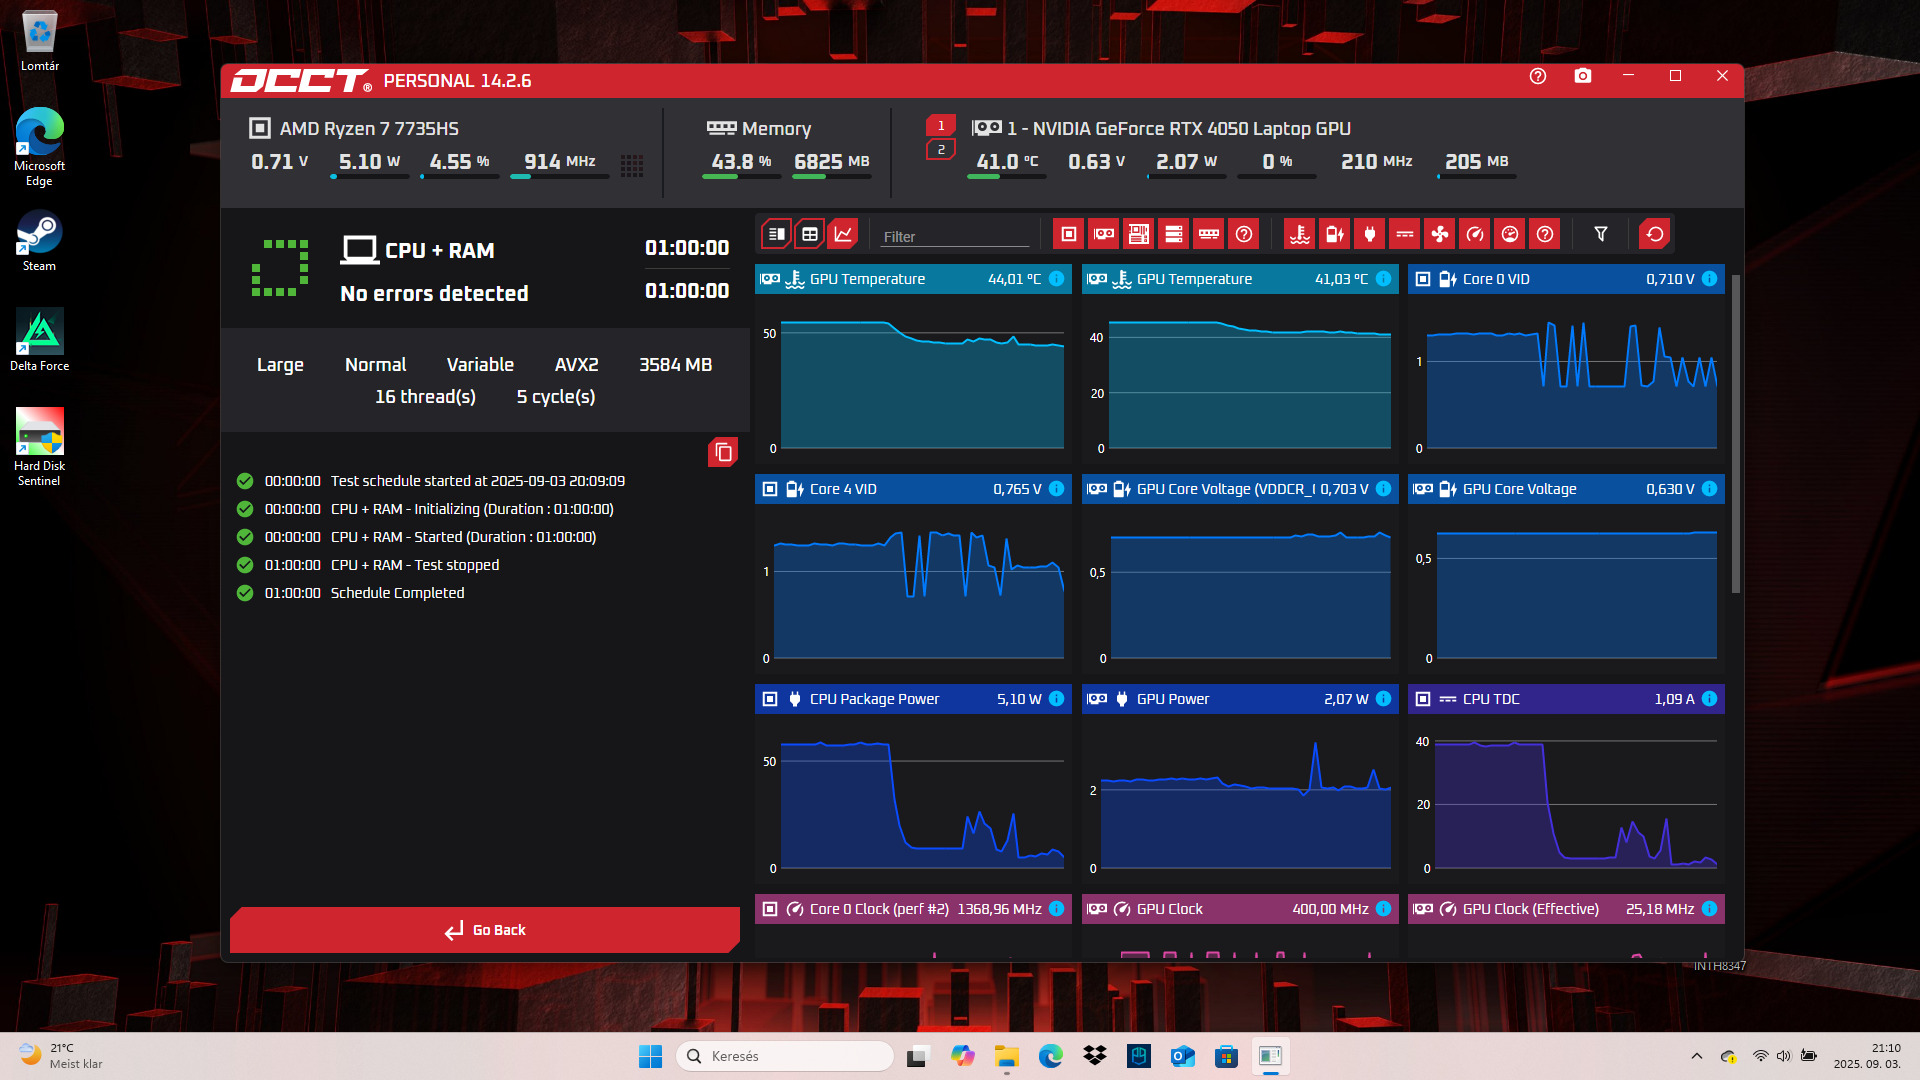Click the Go Back button
This screenshot has width=1920, height=1080.
485,930
